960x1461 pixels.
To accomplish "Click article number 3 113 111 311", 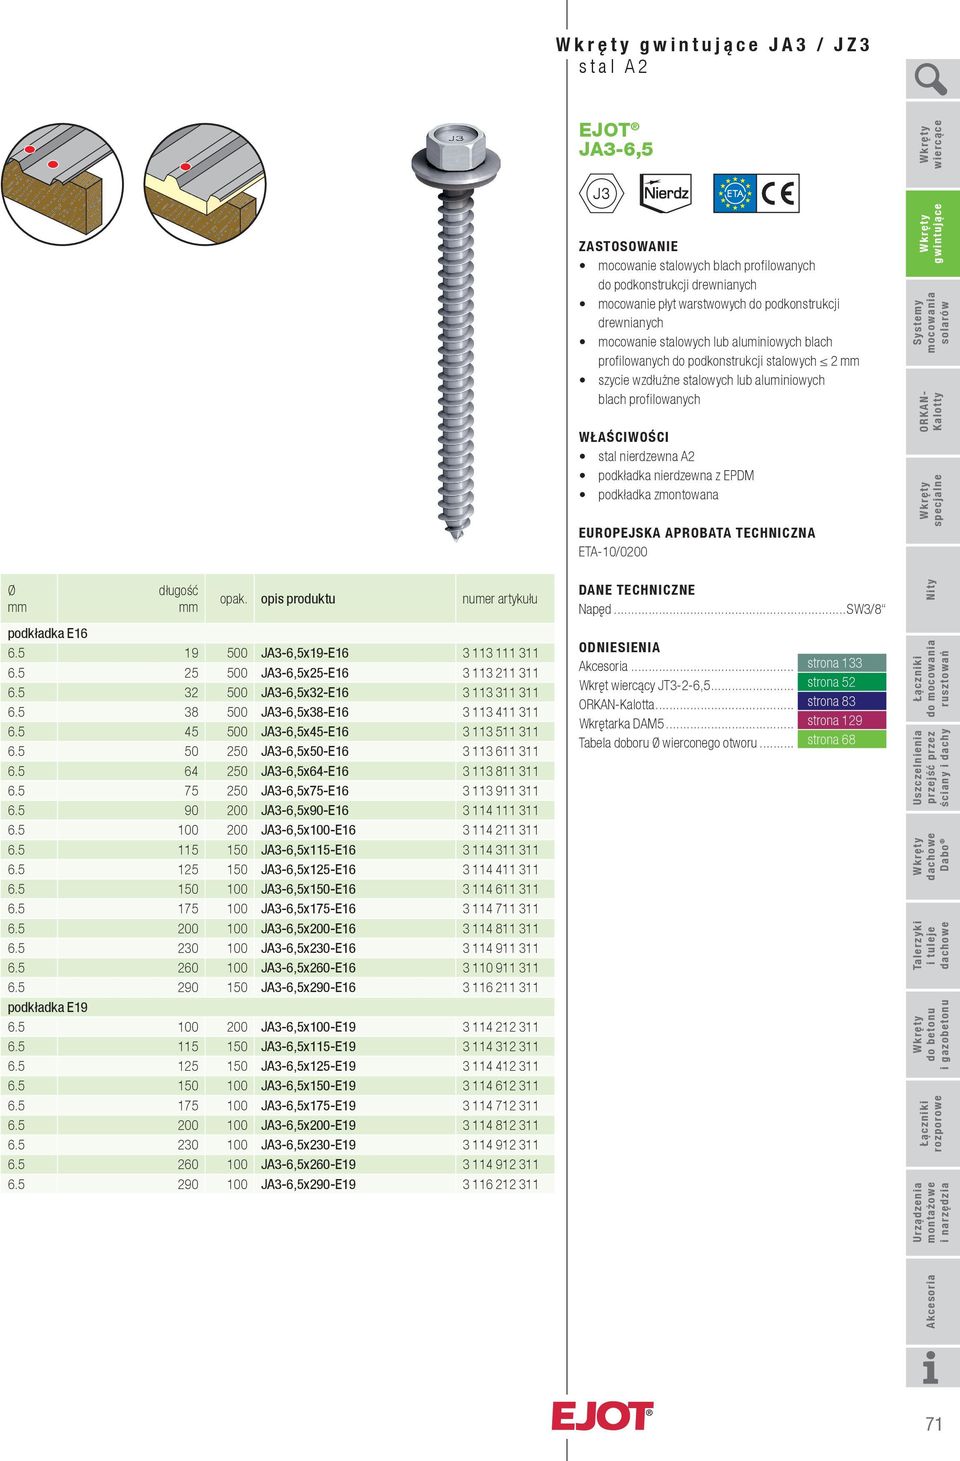I will pos(500,653).
